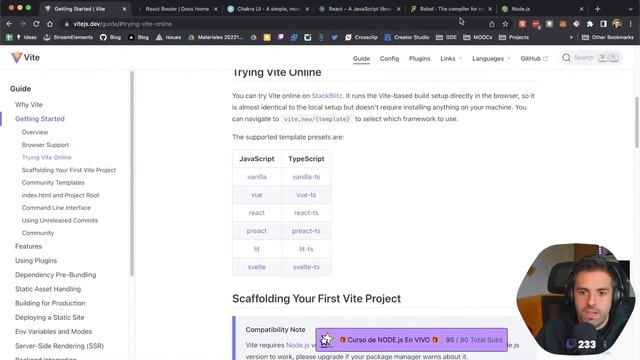Open the browser side panel
This screenshot has width=640, height=360.
(603, 24)
